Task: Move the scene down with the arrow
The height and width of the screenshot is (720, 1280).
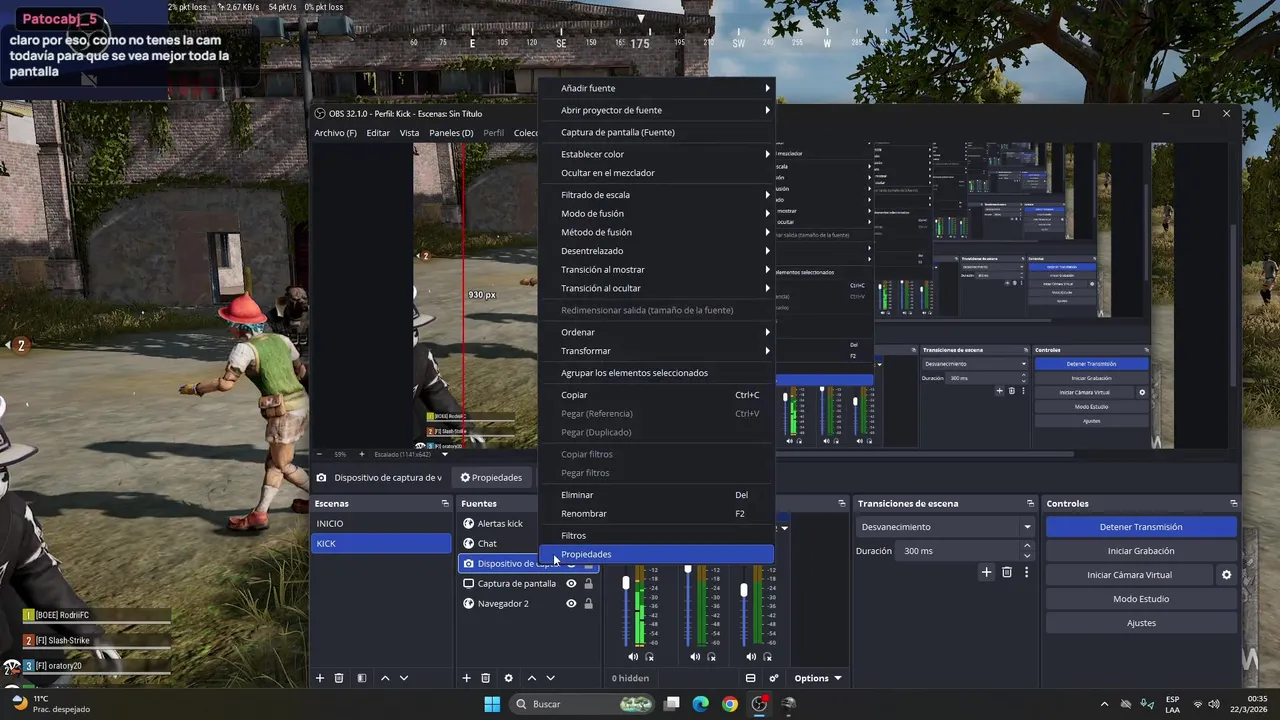Action: (404, 678)
